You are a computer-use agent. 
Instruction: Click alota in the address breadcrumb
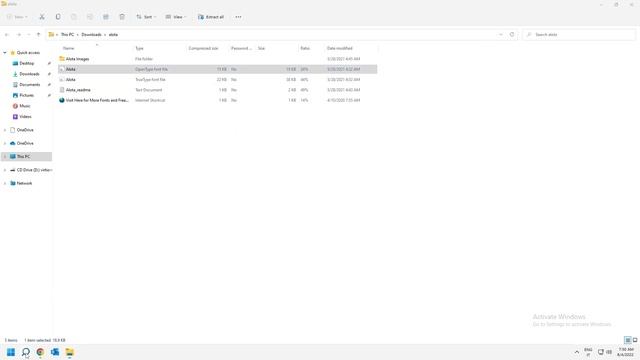click(113, 35)
